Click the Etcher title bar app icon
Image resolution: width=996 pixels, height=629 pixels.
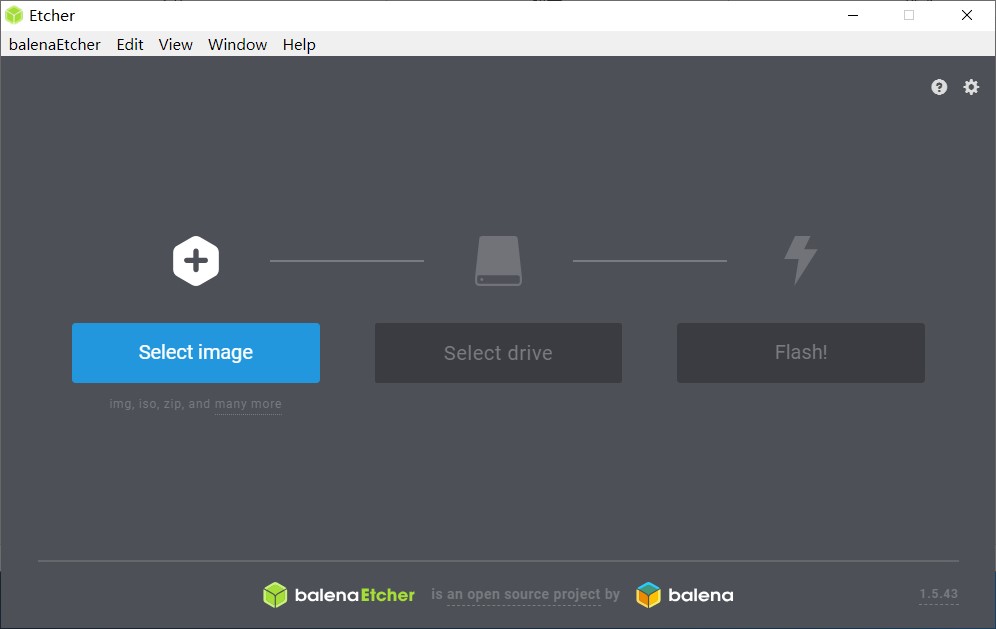click(x=14, y=15)
